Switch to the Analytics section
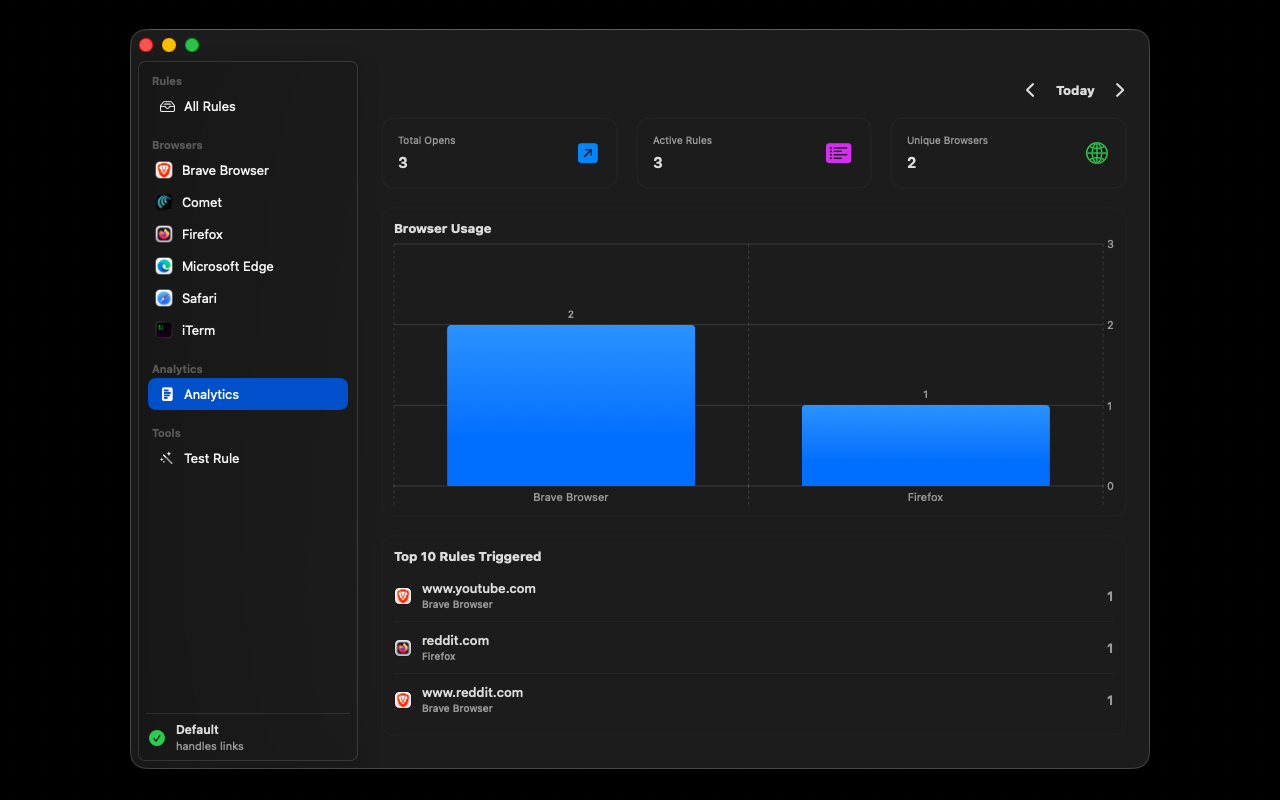 click(211, 394)
